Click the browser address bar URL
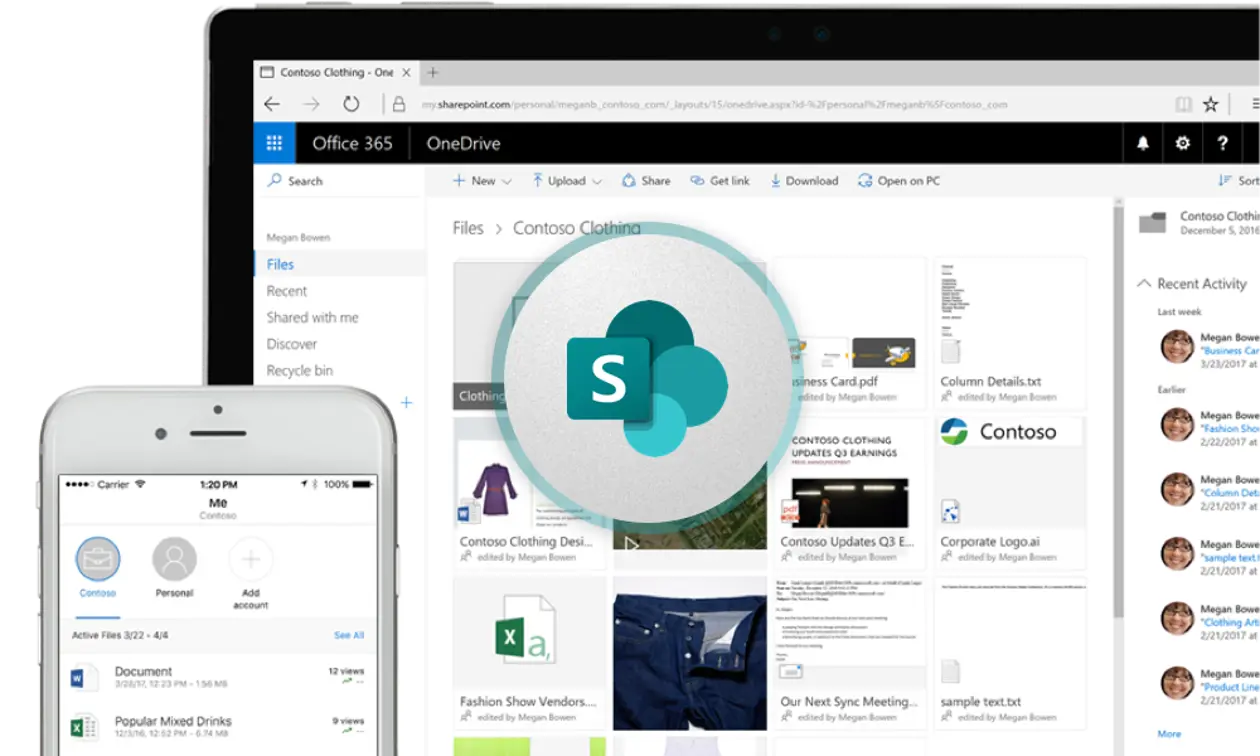 pos(714,104)
